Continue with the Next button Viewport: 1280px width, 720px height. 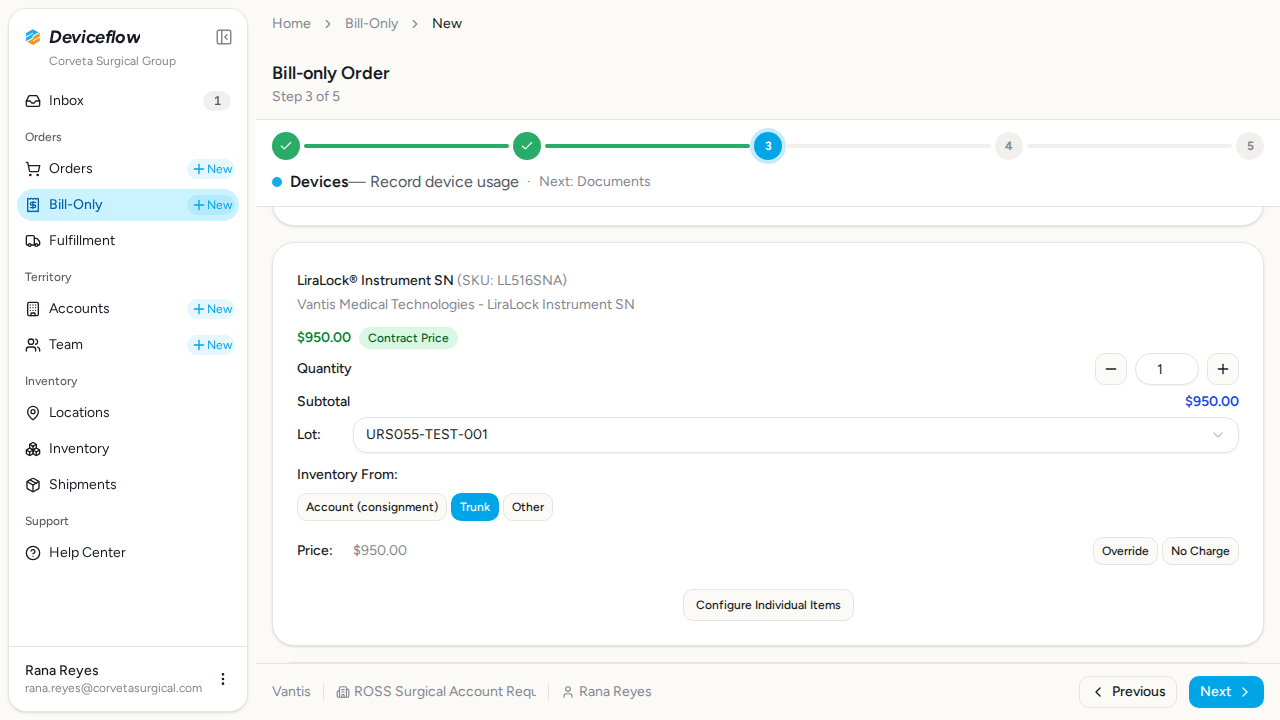point(1226,692)
